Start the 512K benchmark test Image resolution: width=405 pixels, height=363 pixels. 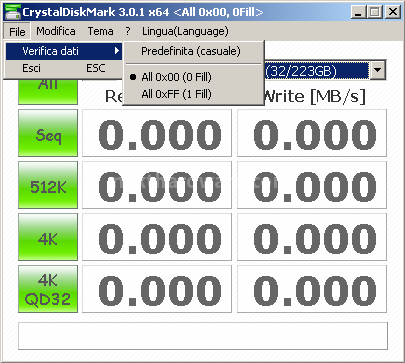click(x=48, y=185)
